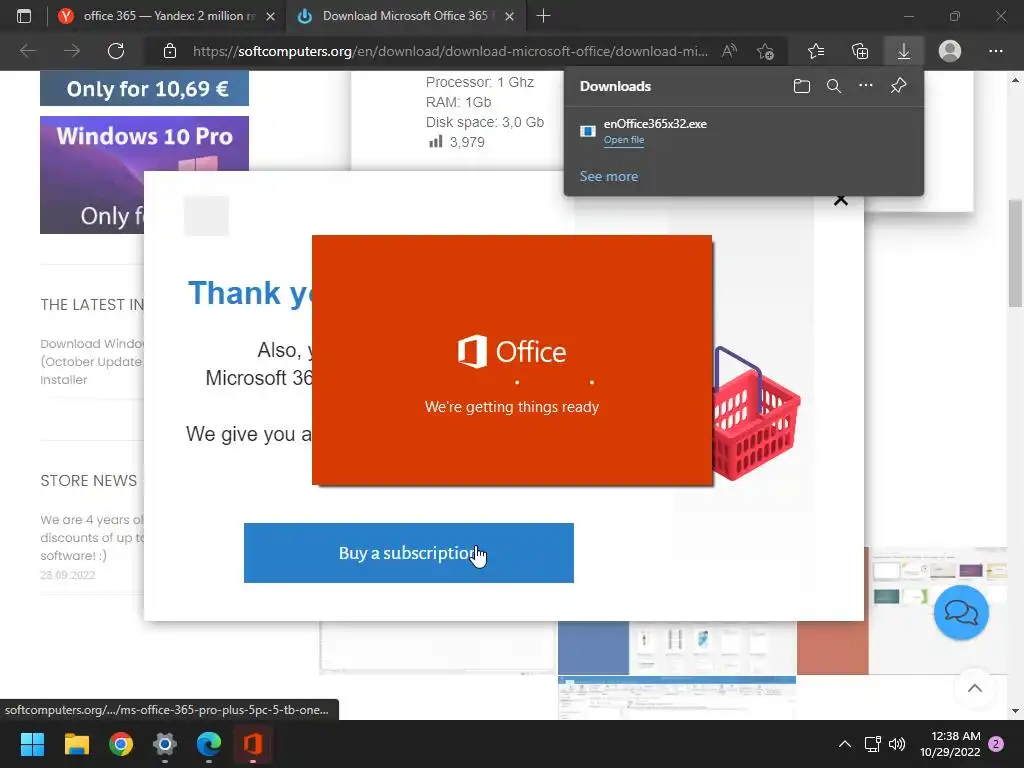Click the Office installer taskbar icon
1024x768 pixels.
(x=253, y=744)
